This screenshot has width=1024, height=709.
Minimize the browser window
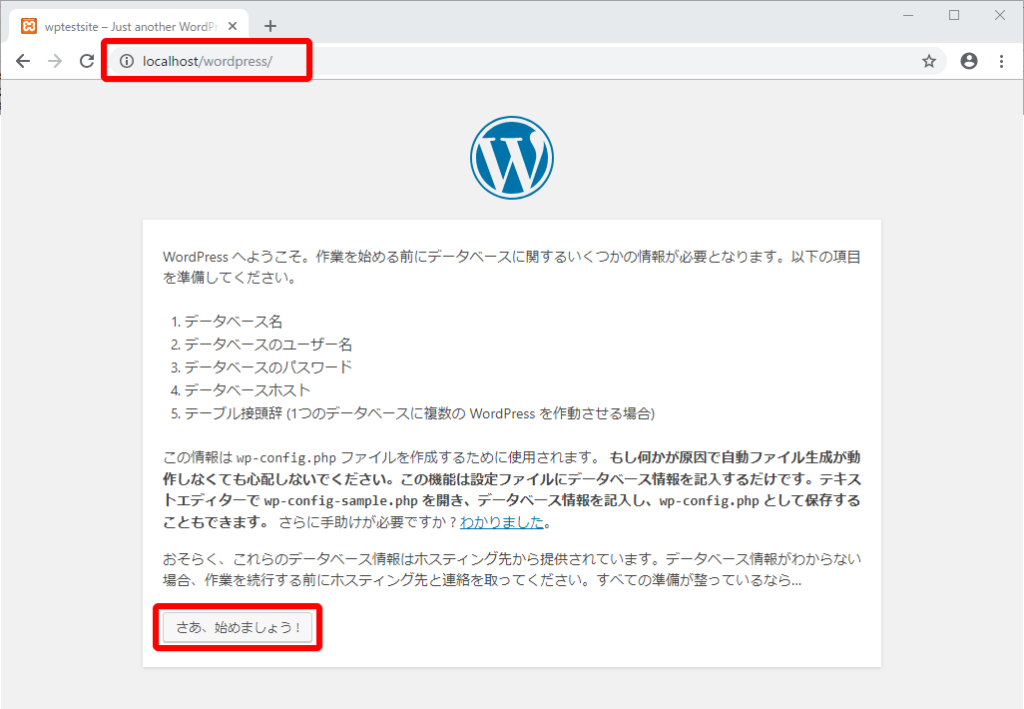tap(908, 15)
